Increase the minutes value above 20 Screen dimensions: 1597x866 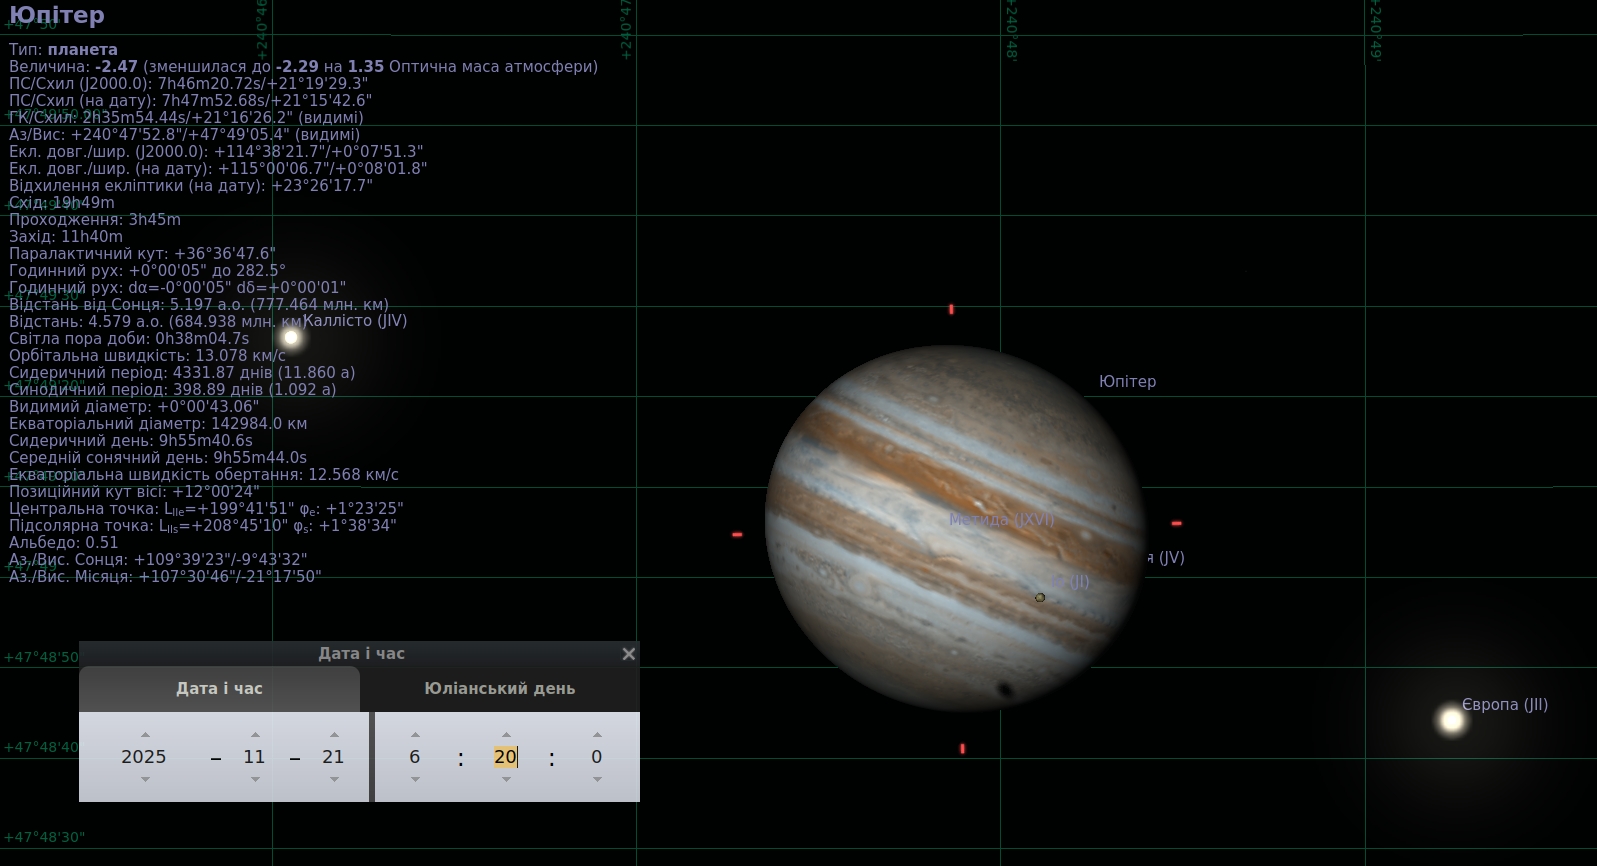click(x=506, y=735)
